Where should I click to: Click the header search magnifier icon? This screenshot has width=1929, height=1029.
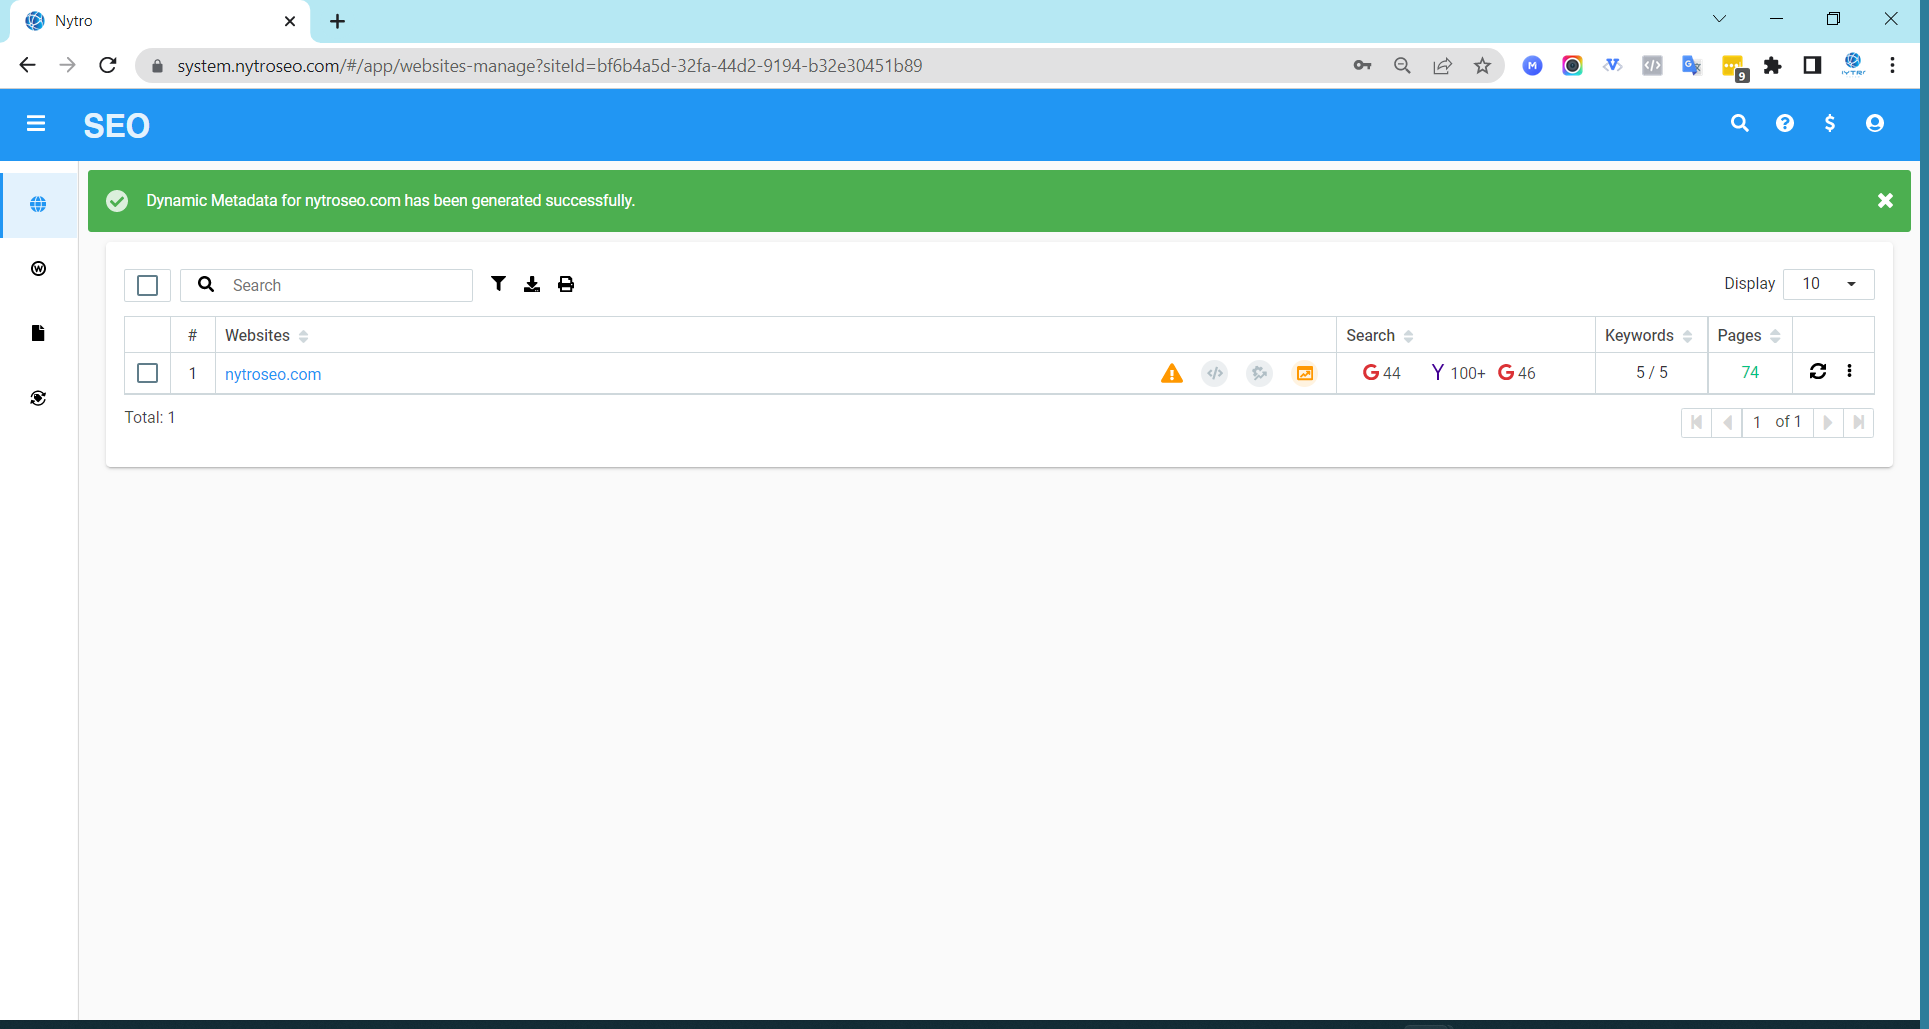click(1740, 123)
